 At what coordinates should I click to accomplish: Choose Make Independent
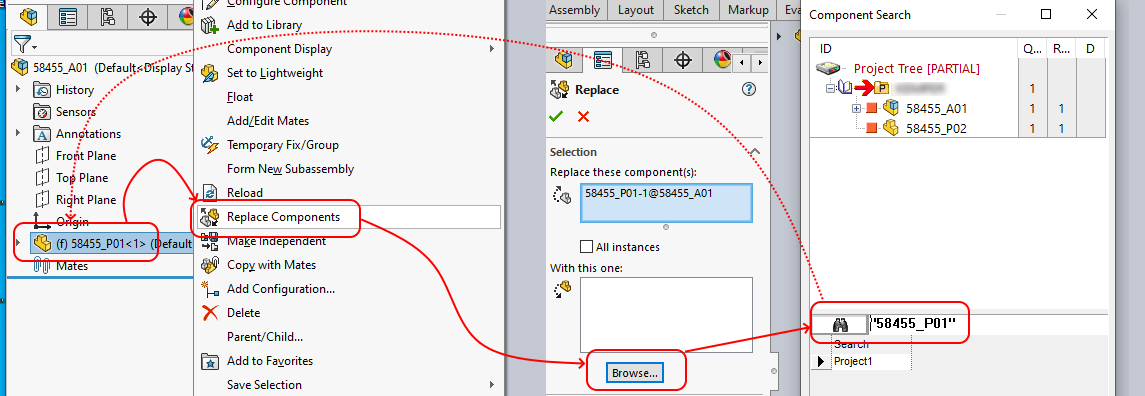[276, 241]
